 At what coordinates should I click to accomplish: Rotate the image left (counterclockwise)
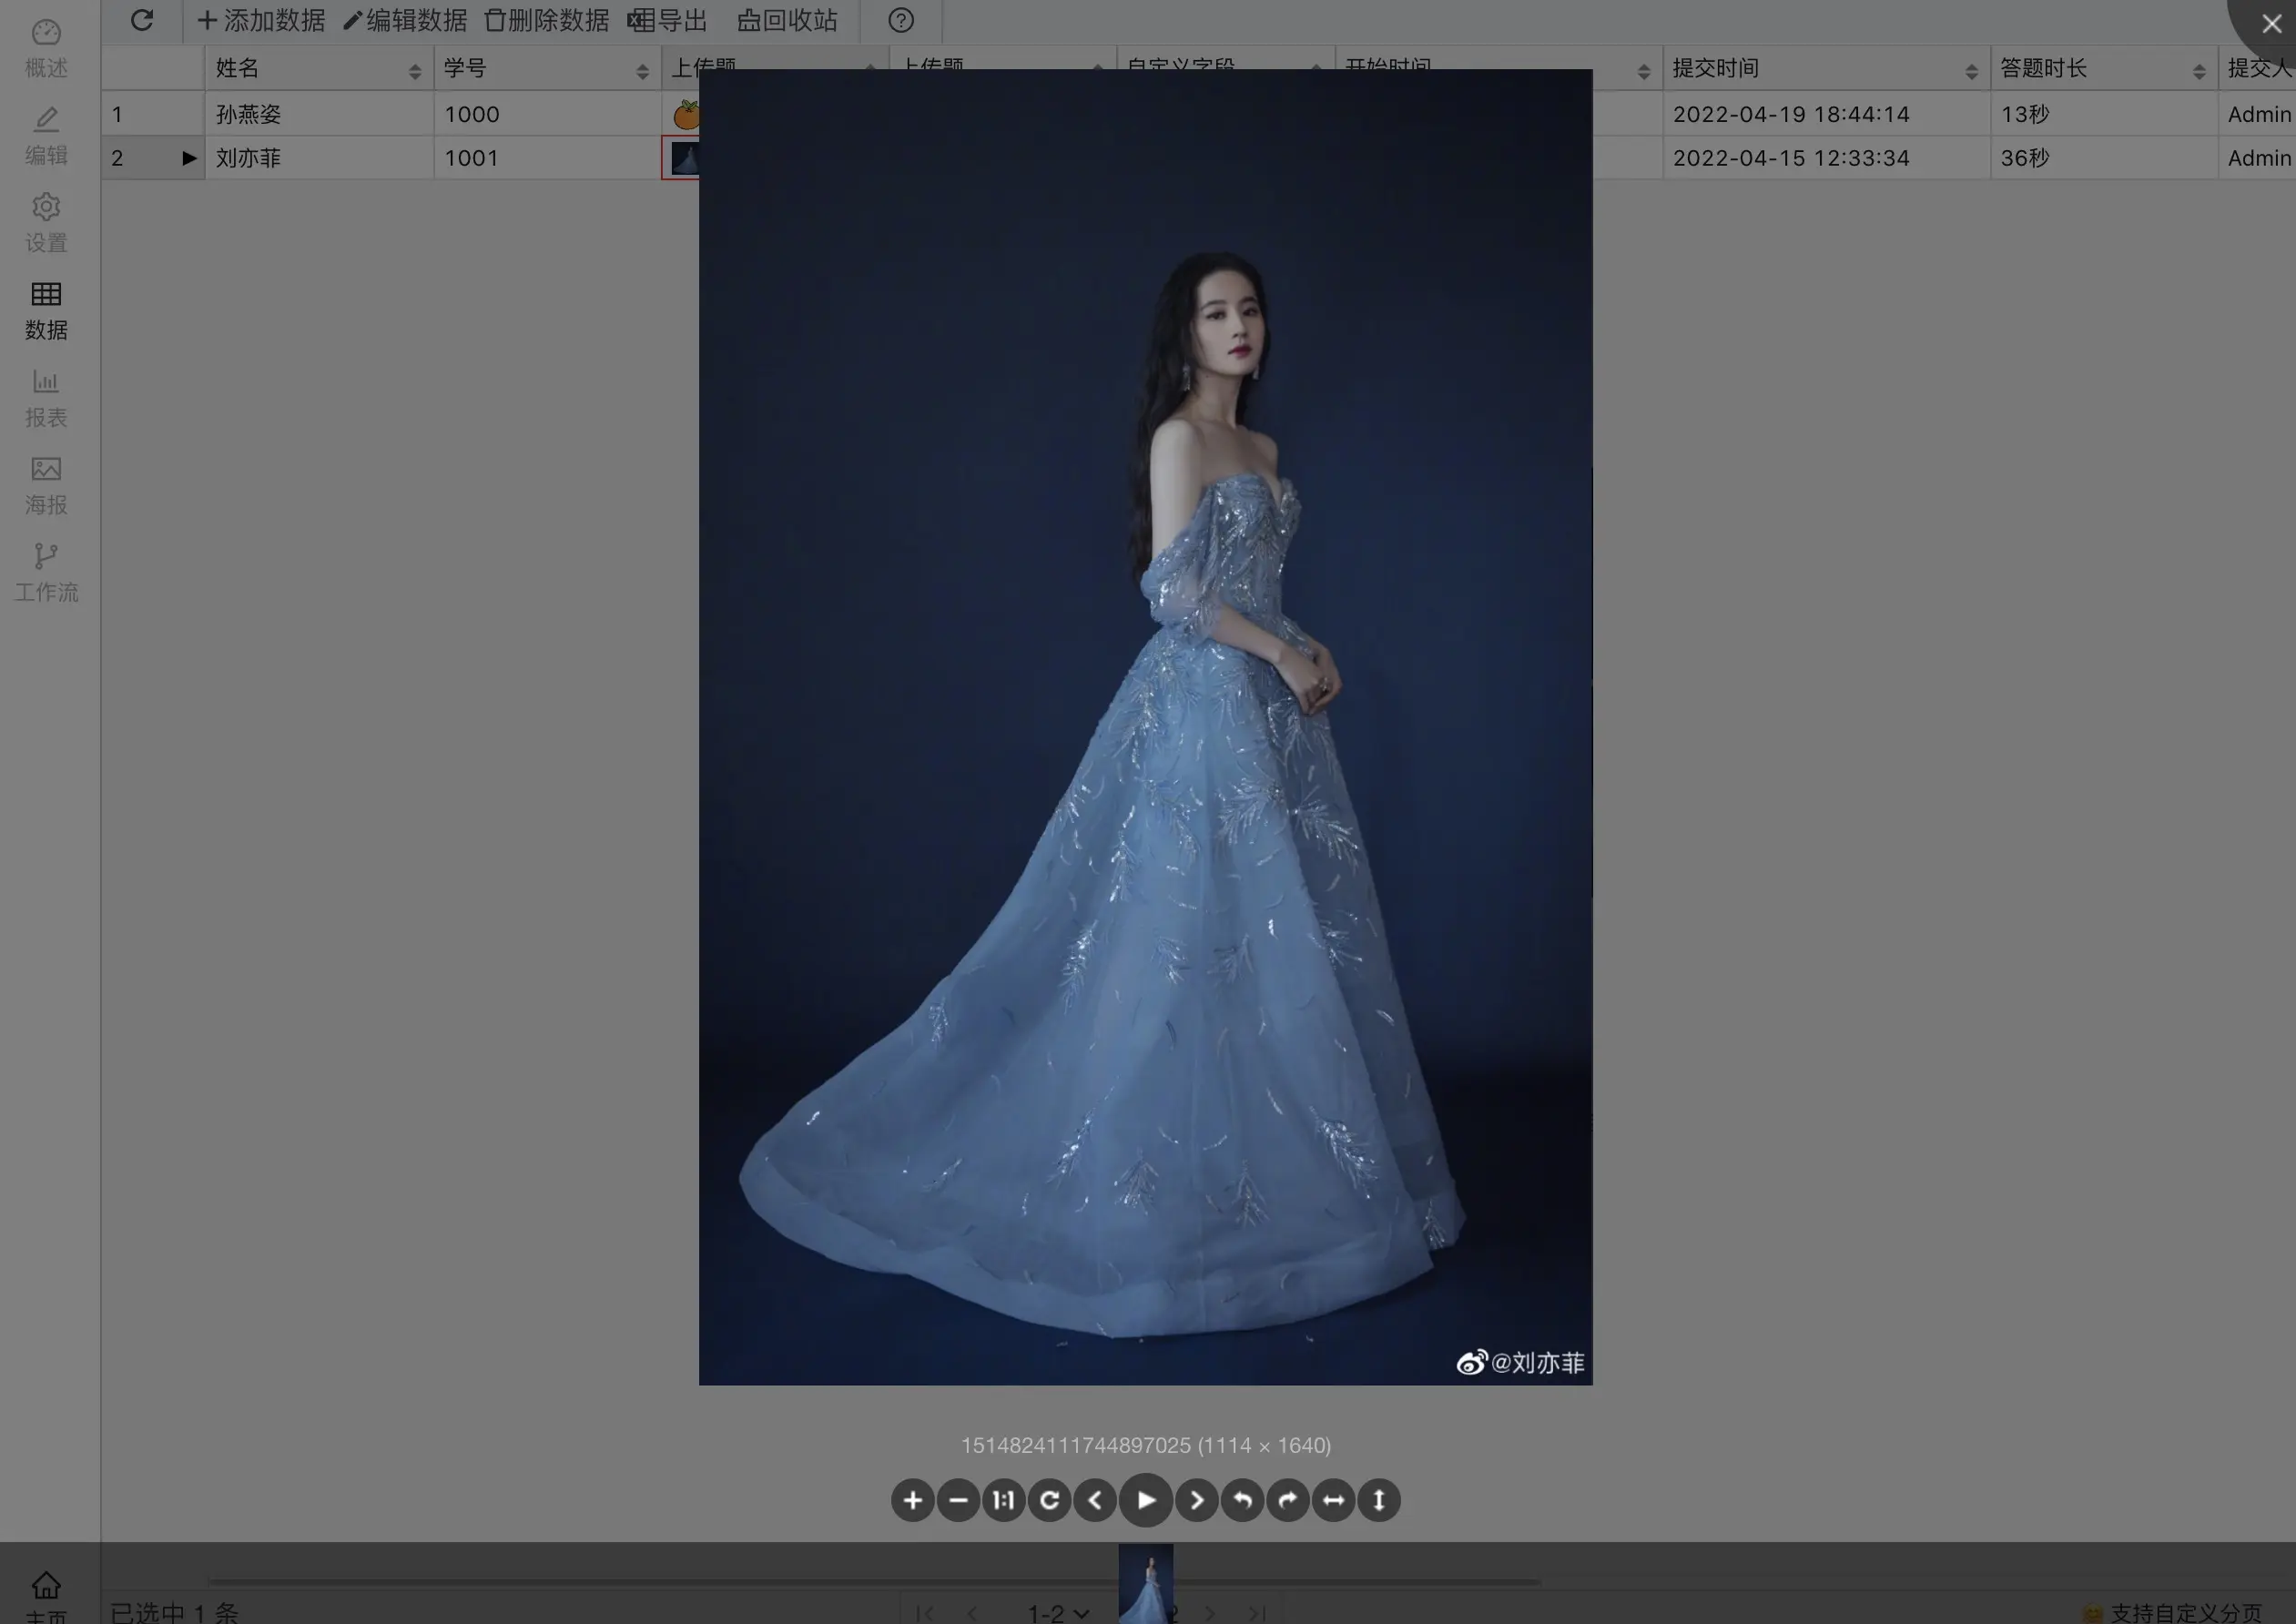pyautogui.click(x=1242, y=1500)
